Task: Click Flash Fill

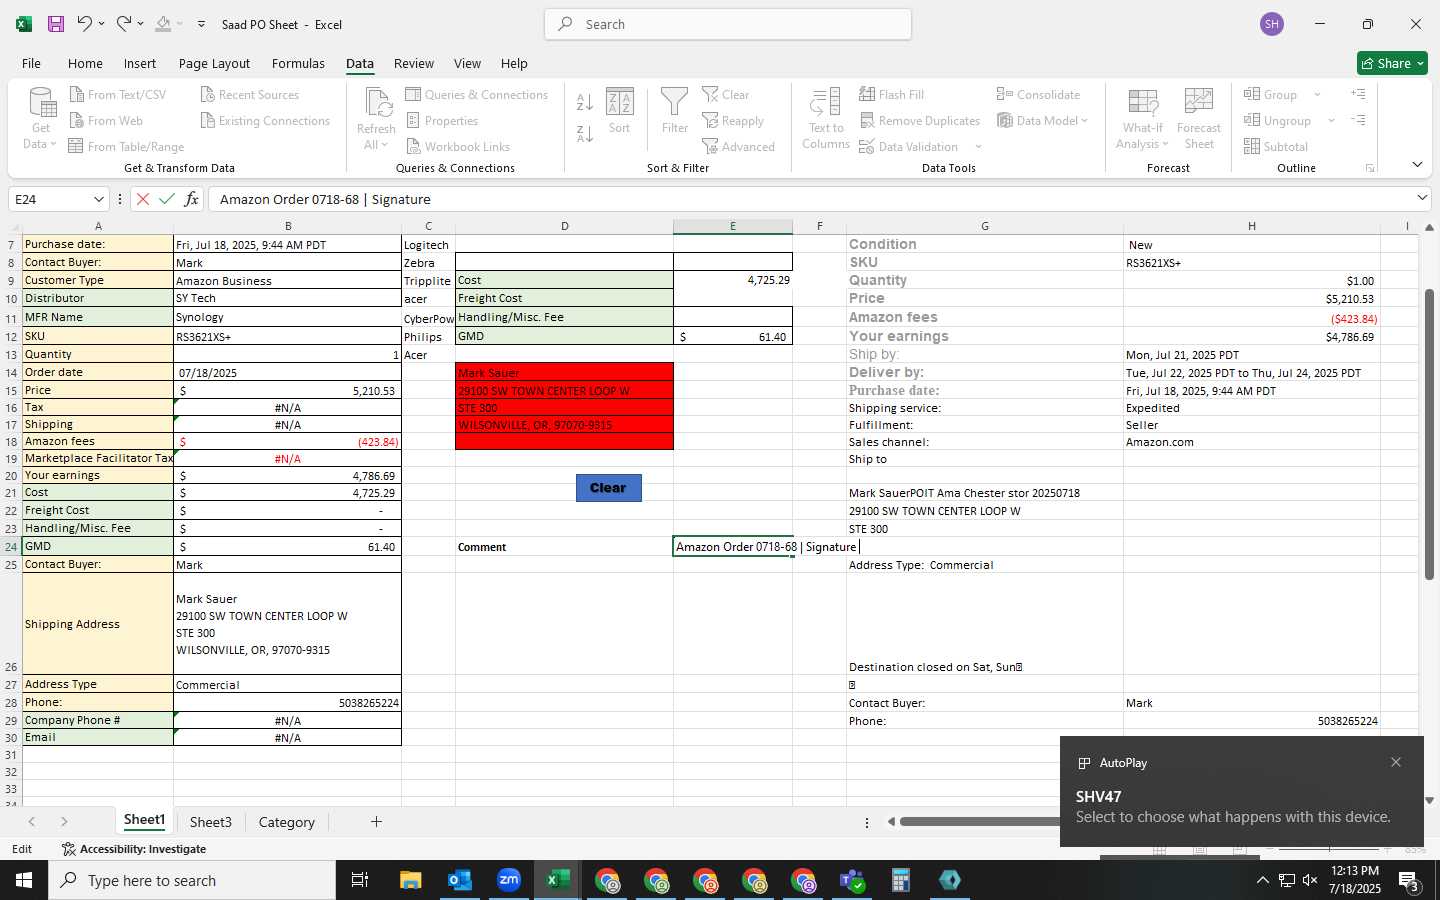Action: pyautogui.click(x=892, y=94)
